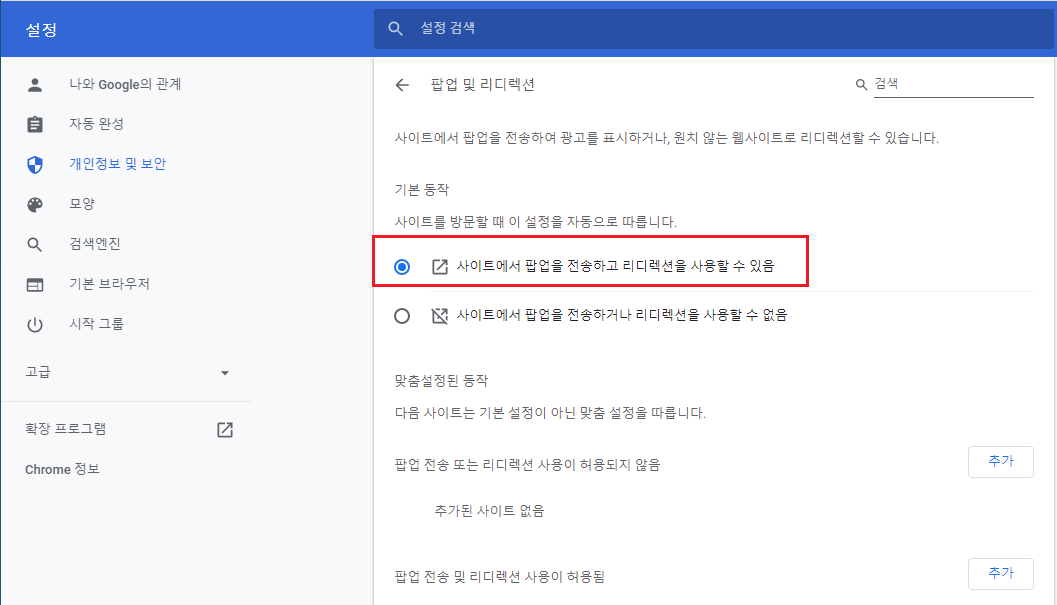Screen dimensions: 1057x605
Task: Click the external link icon beside 확장 프로그램
Action: (x=225, y=430)
